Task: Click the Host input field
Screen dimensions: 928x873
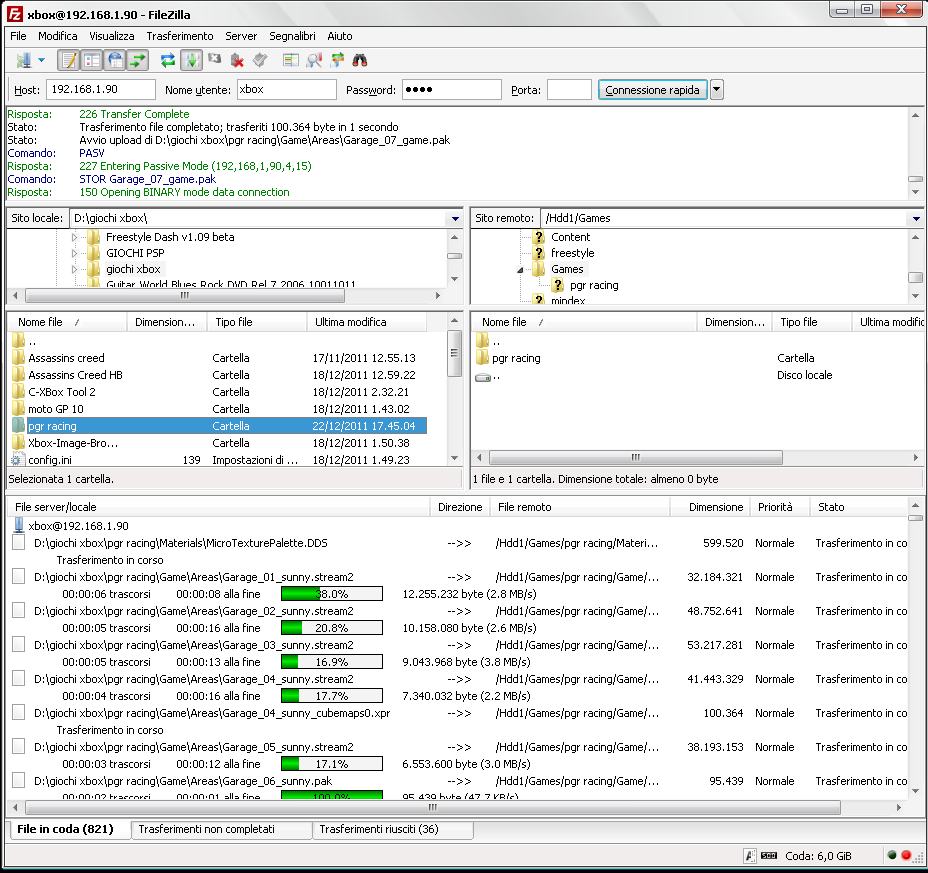Action: 101,89
